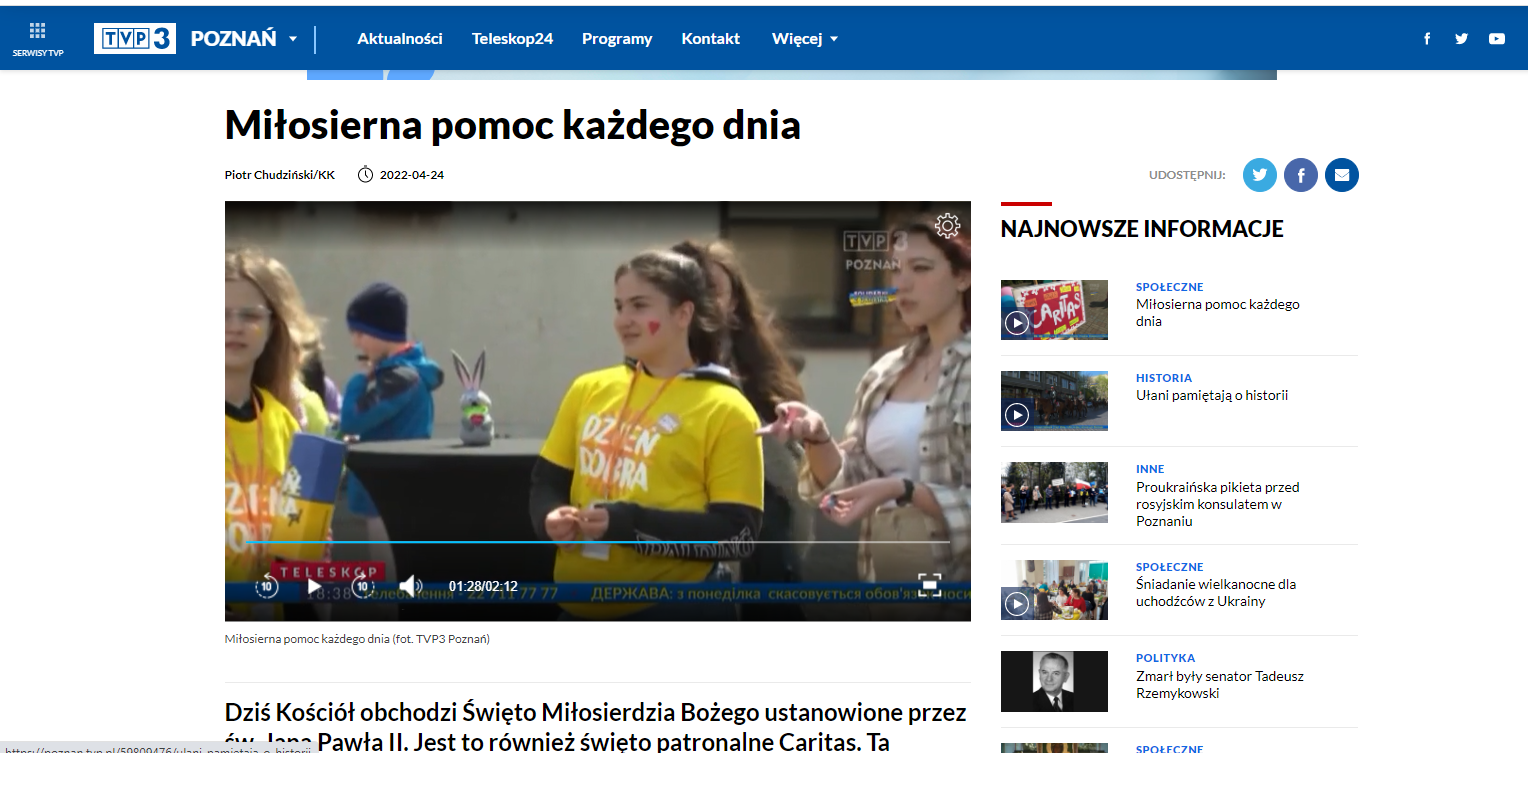Open sidebar link "Miłosierna pomoc każdego dnia"
This screenshot has height=808, width=1528.
(x=1218, y=313)
